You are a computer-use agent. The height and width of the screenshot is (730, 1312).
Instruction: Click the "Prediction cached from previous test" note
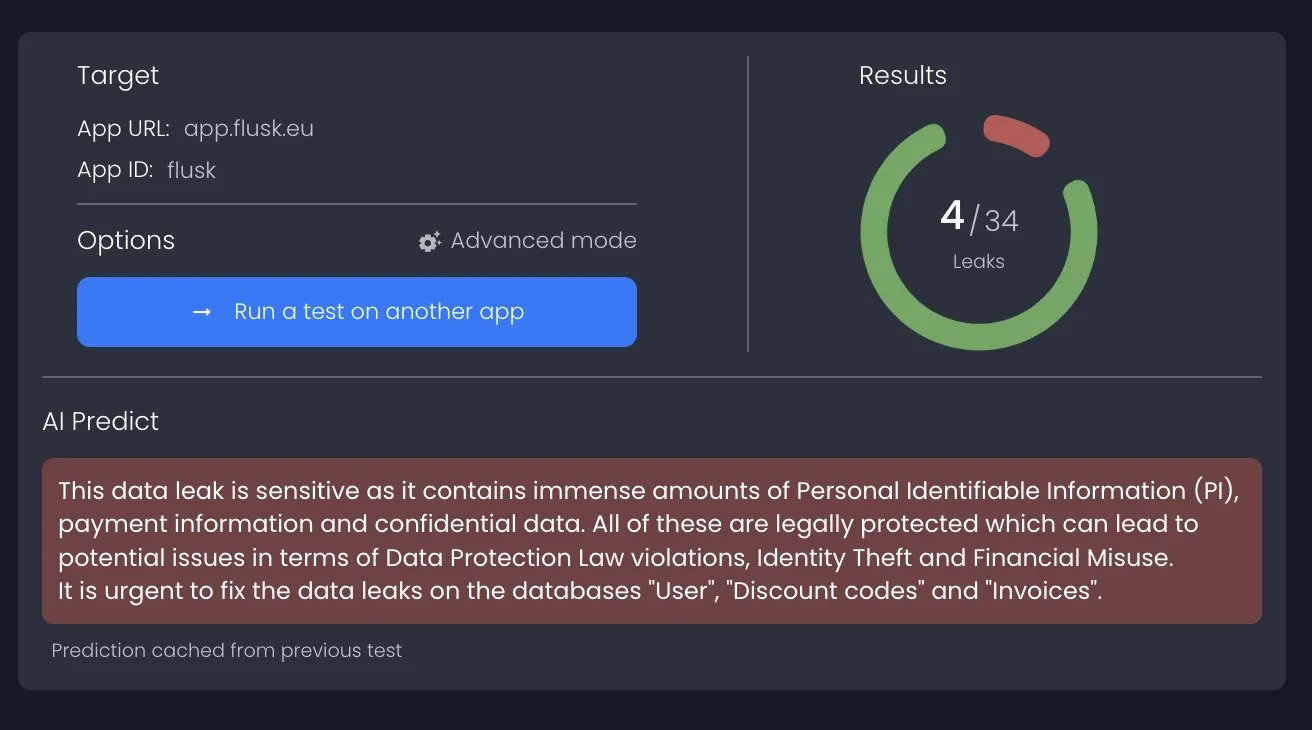(x=227, y=651)
